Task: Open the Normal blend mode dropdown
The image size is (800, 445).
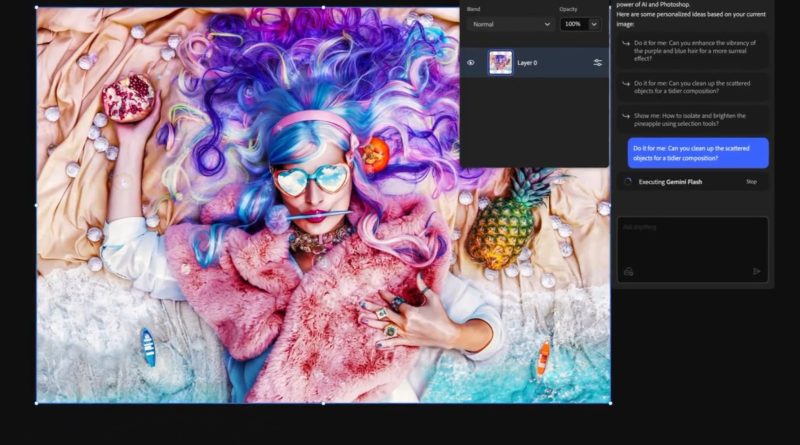Action: 510,23
